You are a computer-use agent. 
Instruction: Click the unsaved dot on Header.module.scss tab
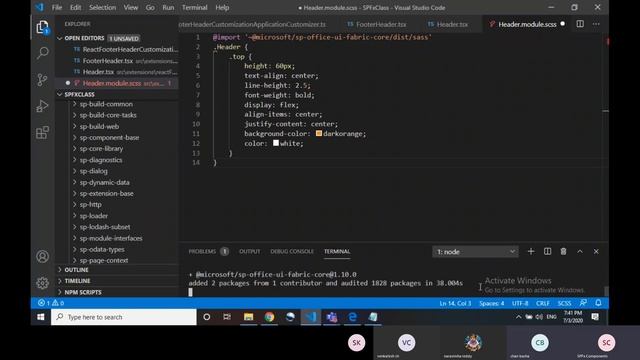(x=563, y=24)
